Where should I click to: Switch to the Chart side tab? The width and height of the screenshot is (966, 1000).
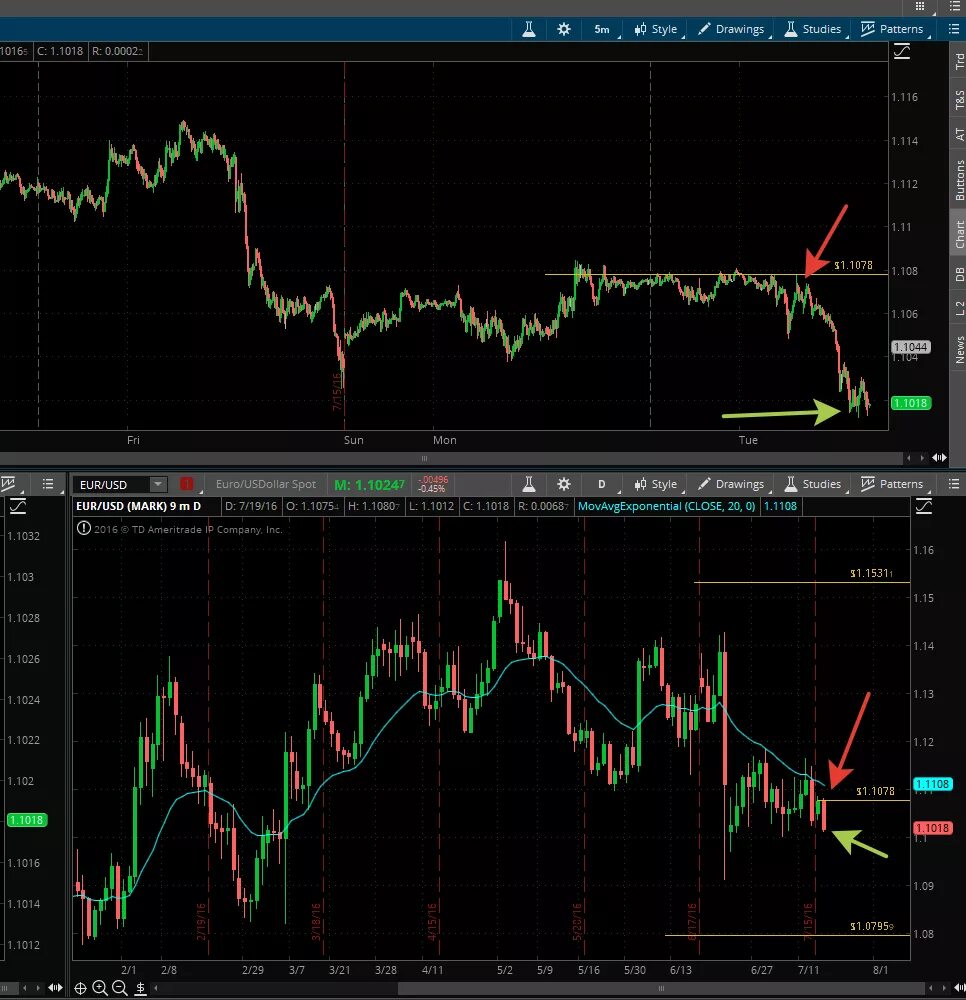click(958, 234)
